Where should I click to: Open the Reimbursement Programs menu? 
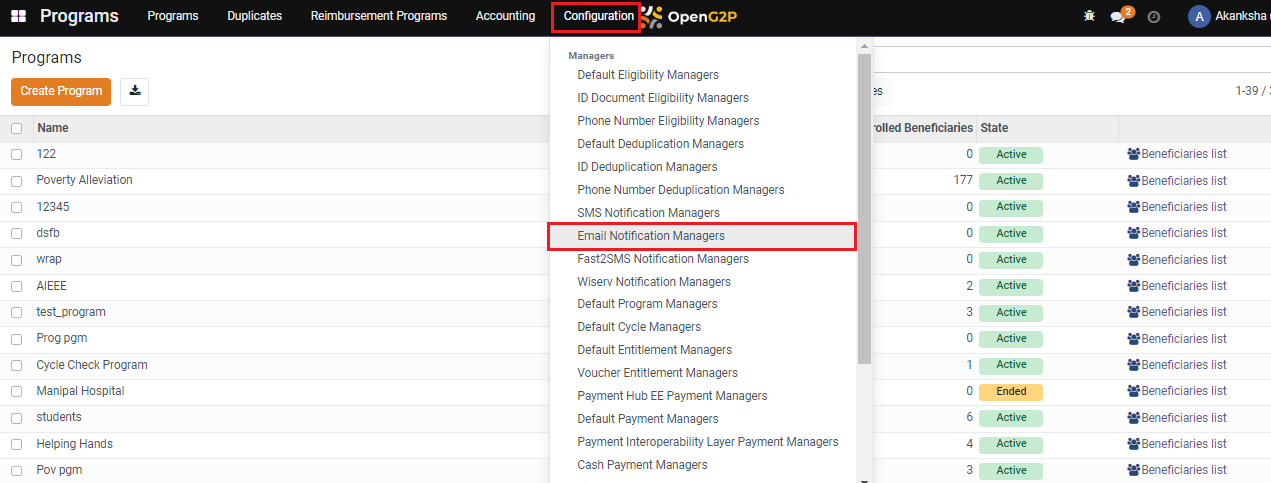click(x=379, y=16)
